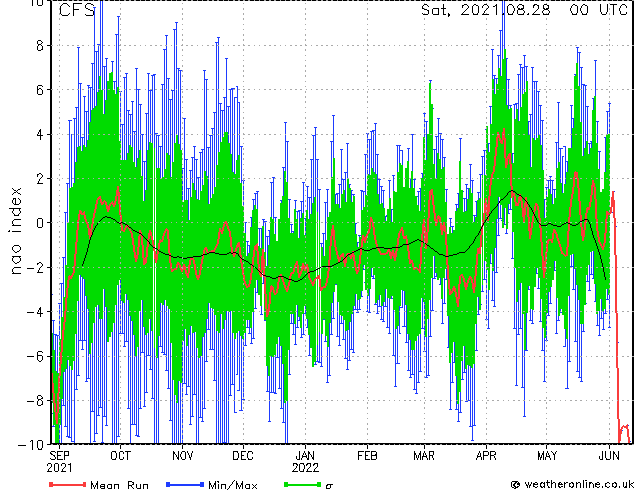Click the 'JAN' month axis label
Image resolution: width=634 pixels, height=490 pixels.
pyautogui.click(x=305, y=456)
